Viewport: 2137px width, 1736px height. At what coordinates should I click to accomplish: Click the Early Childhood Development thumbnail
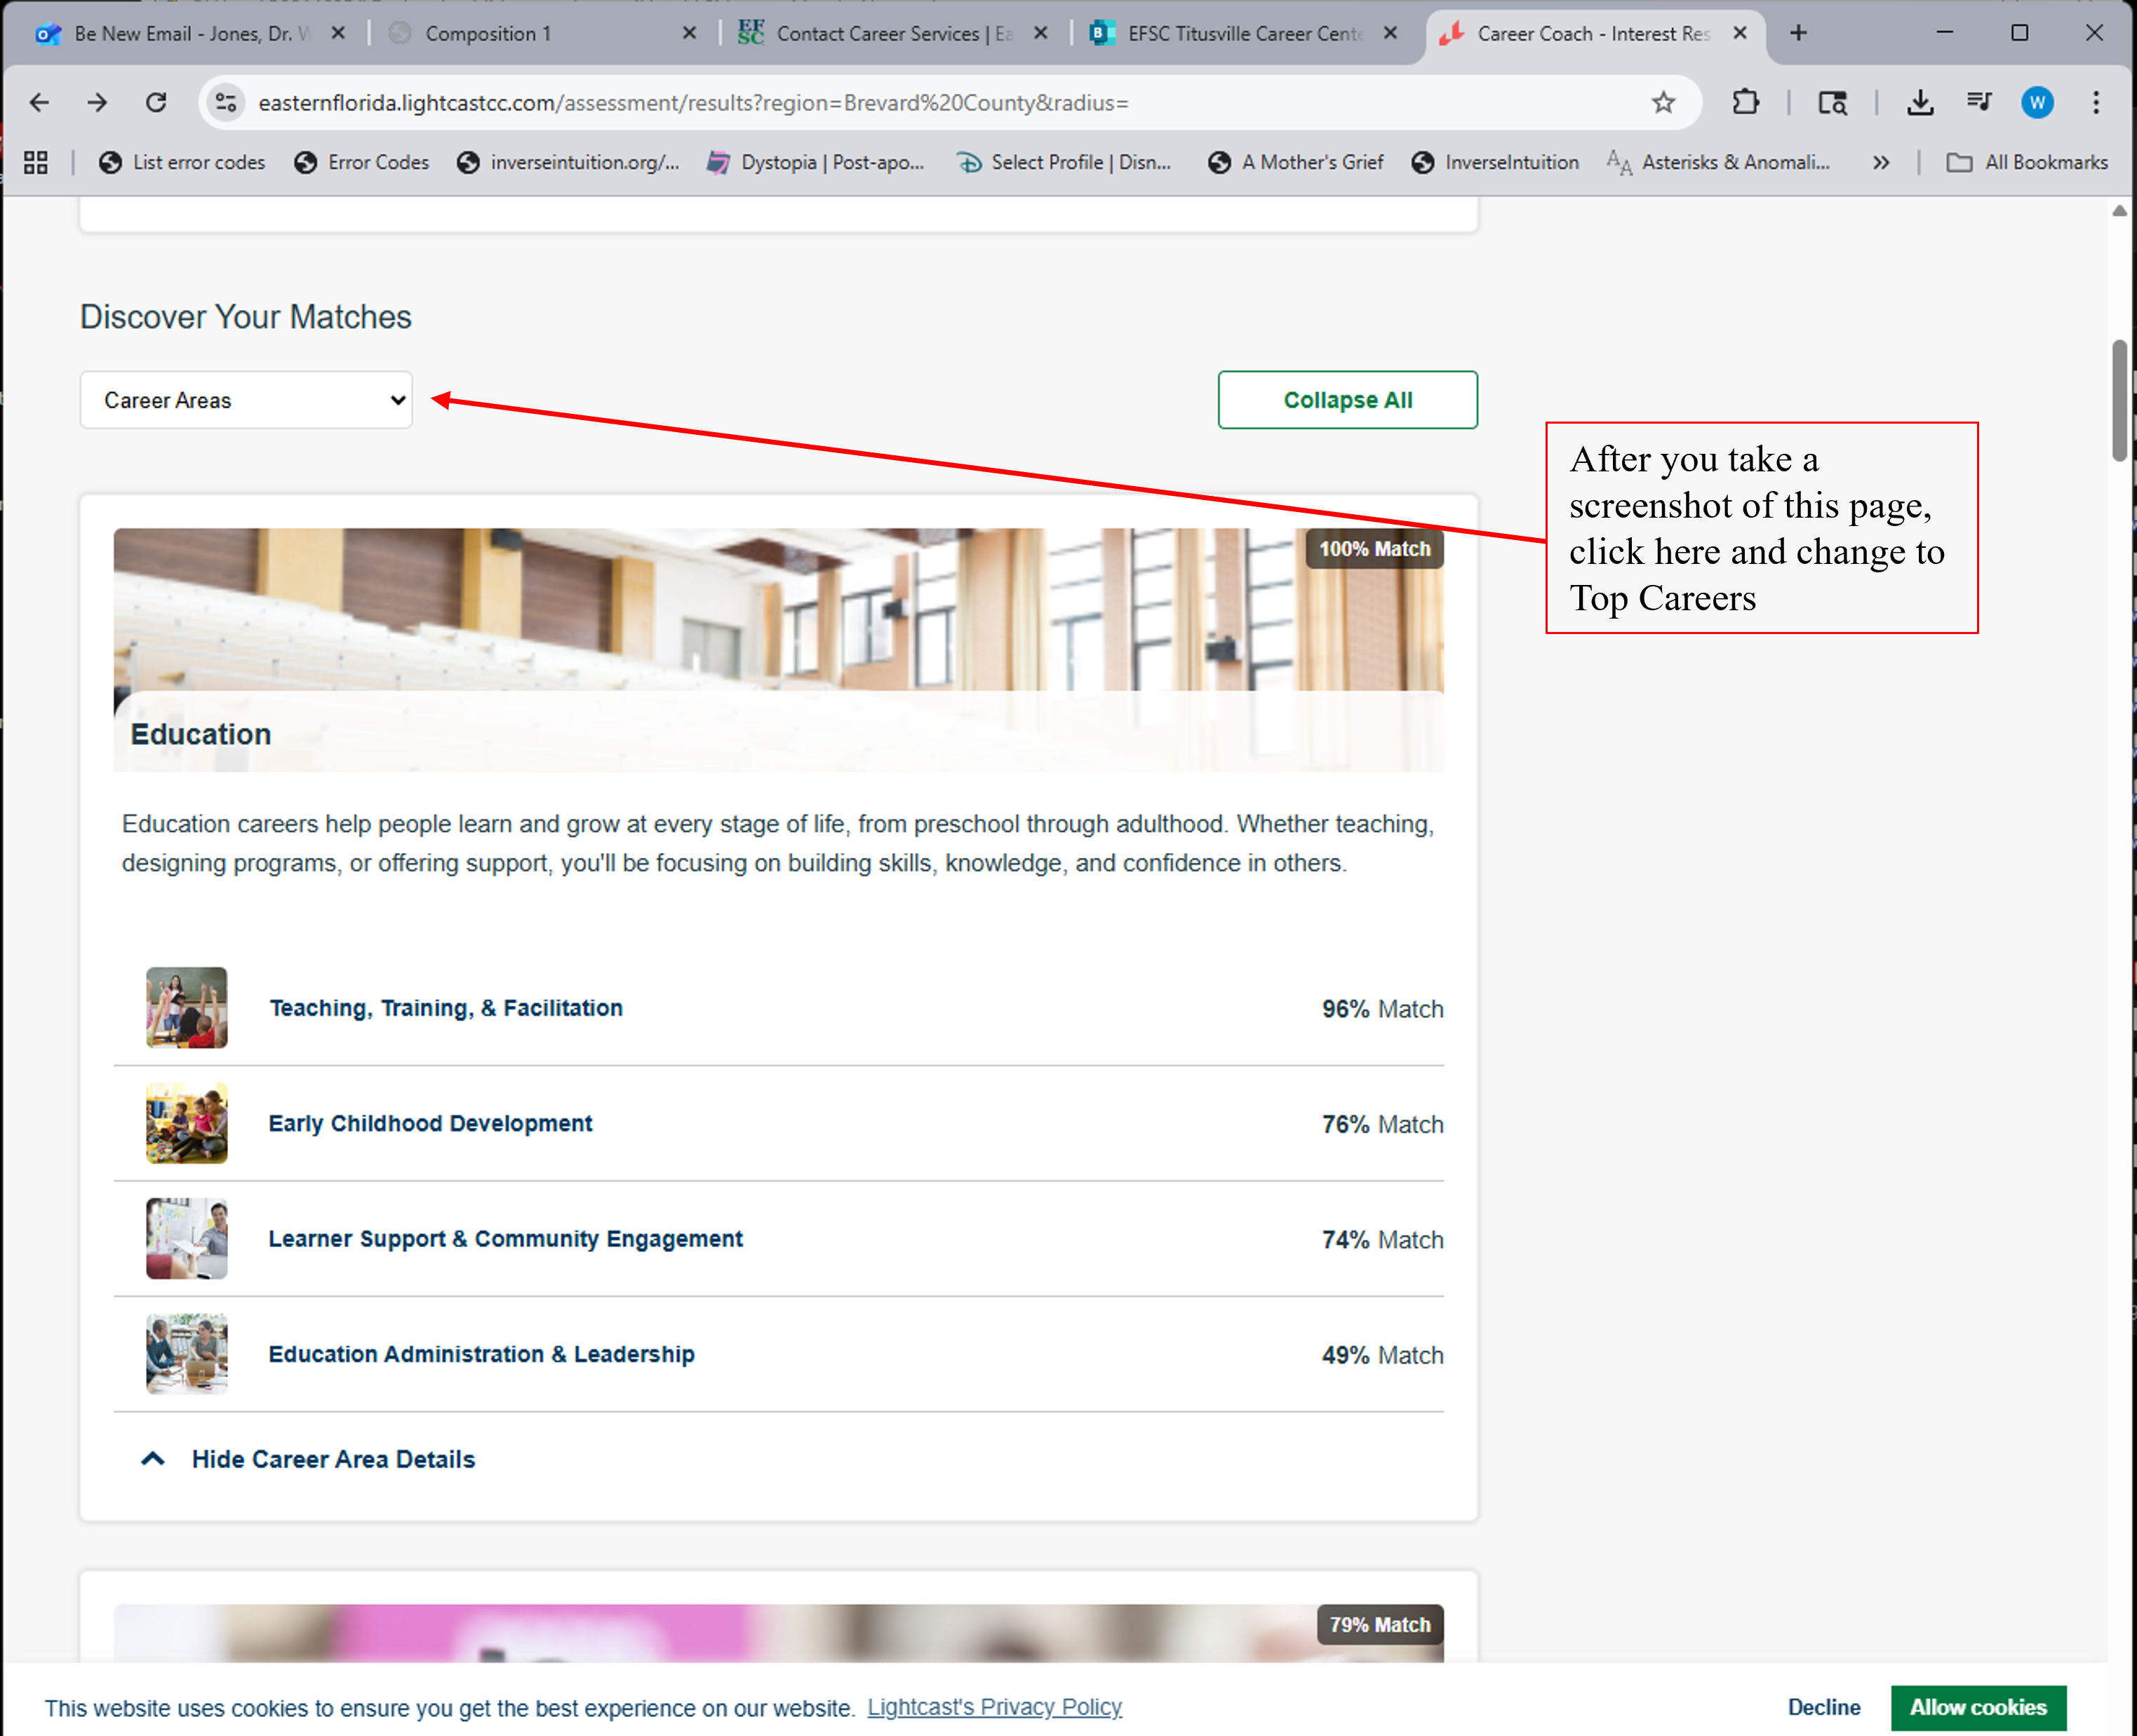coord(187,1123)
